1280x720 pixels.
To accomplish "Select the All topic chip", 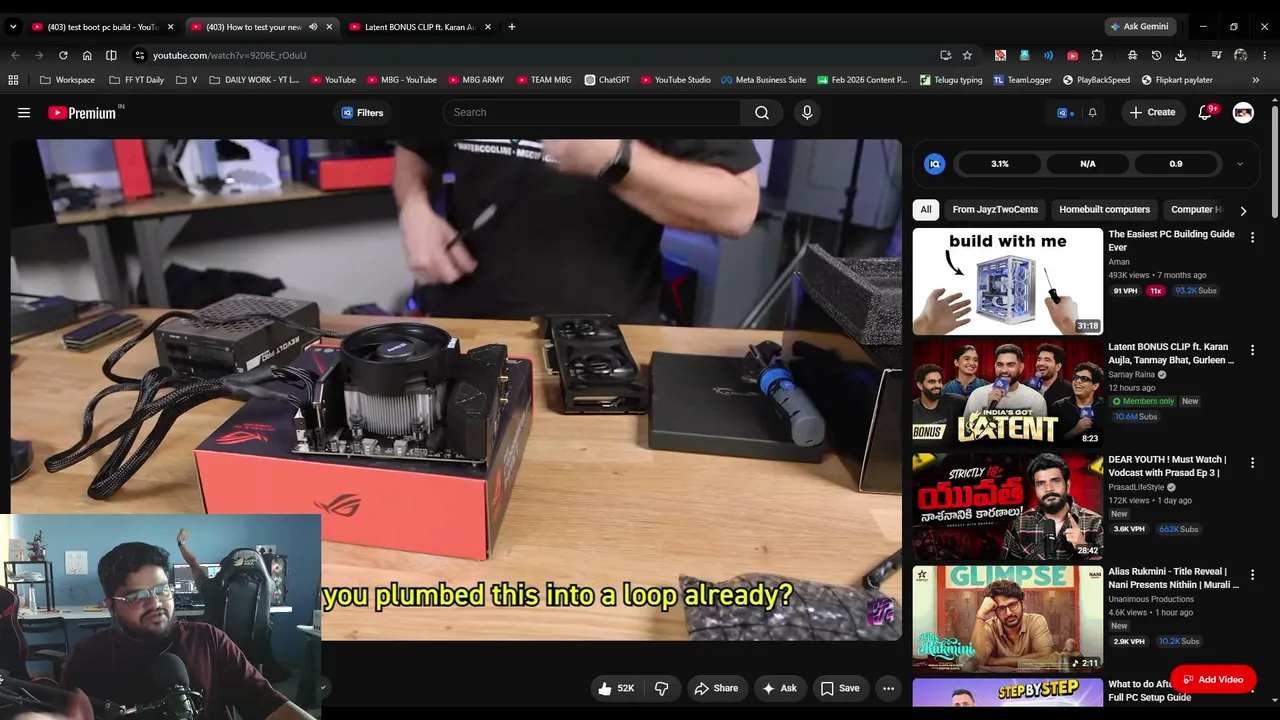I will coord(926,210).
